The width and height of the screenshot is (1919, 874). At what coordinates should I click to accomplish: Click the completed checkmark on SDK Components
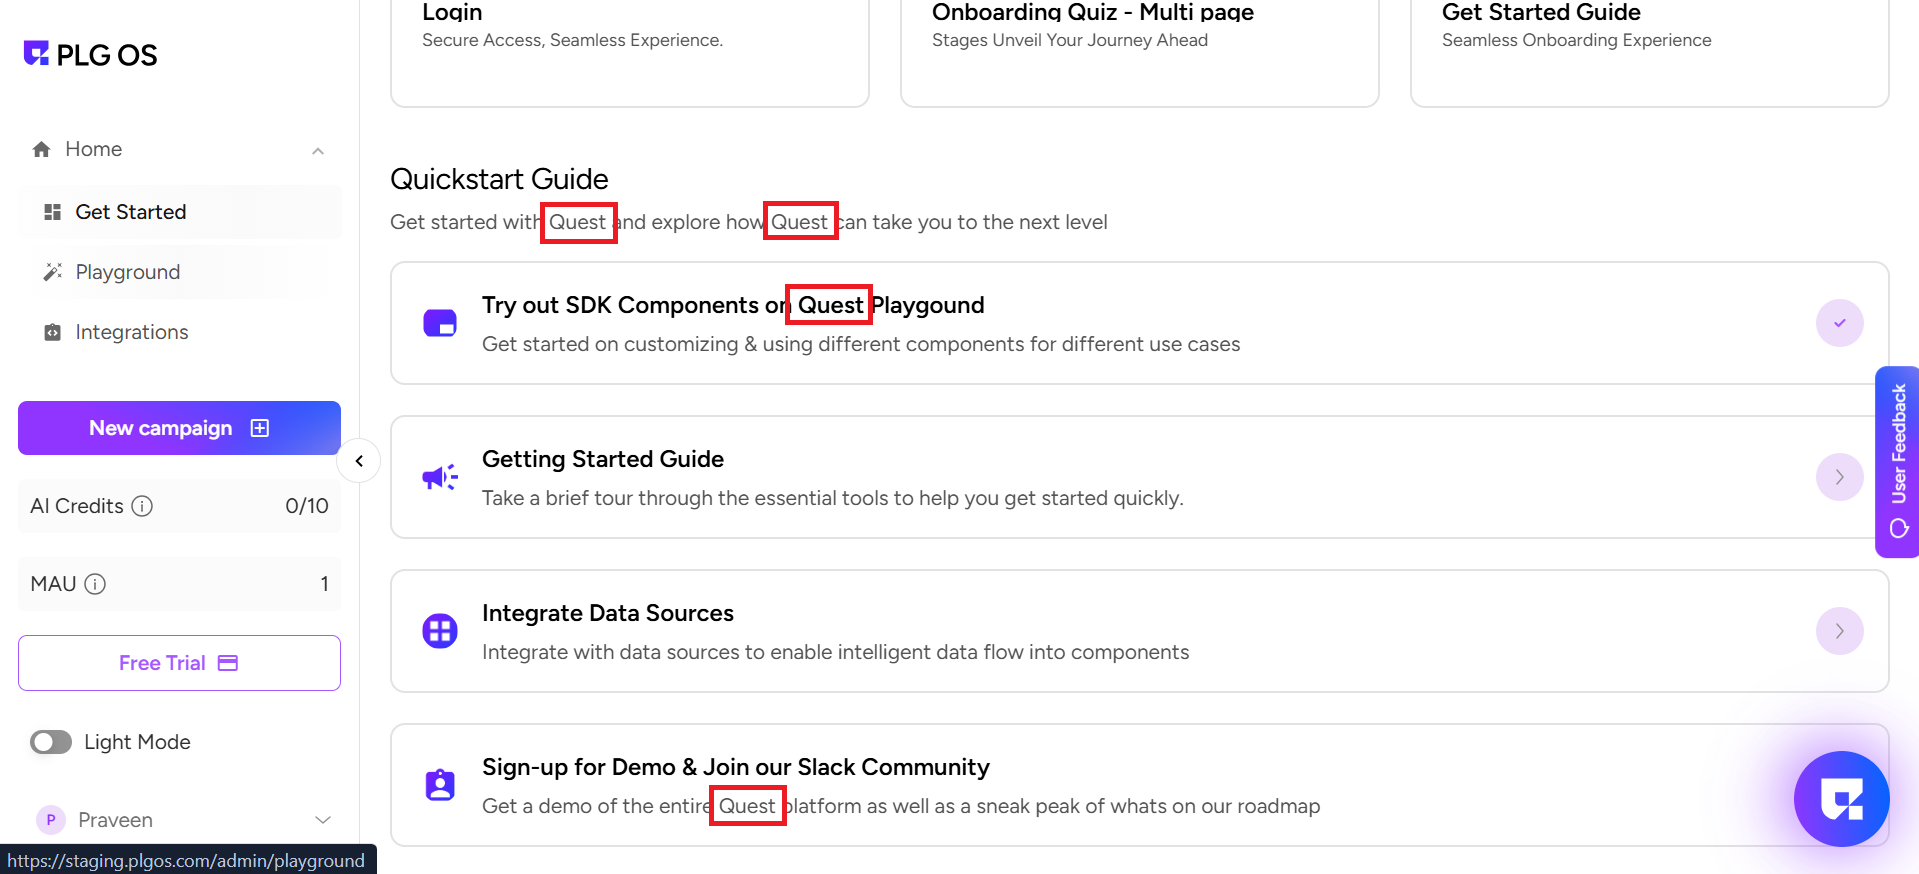click(x=1839, y=323)
